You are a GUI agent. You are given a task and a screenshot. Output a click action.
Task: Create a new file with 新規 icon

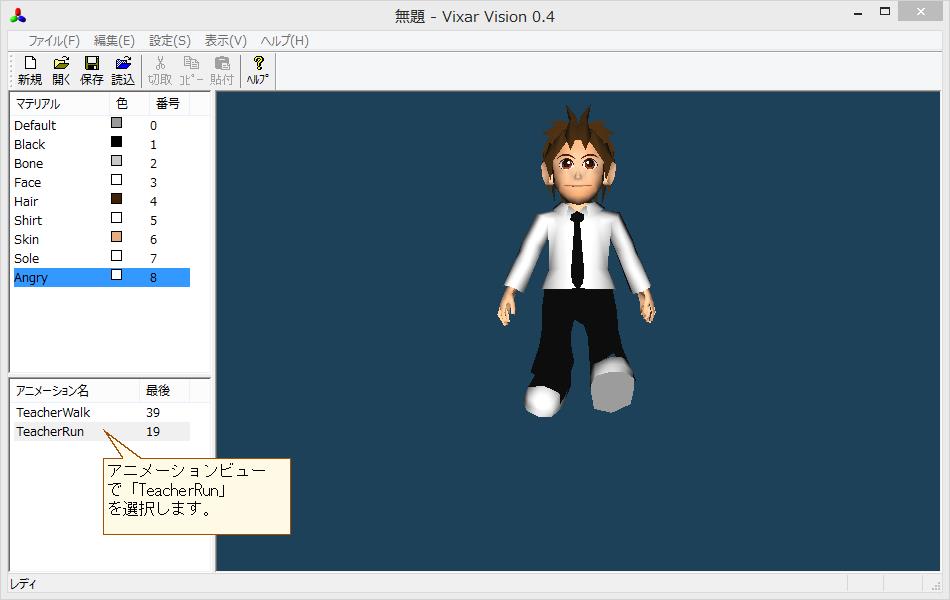pyautogui.click(x=29, y=68)
